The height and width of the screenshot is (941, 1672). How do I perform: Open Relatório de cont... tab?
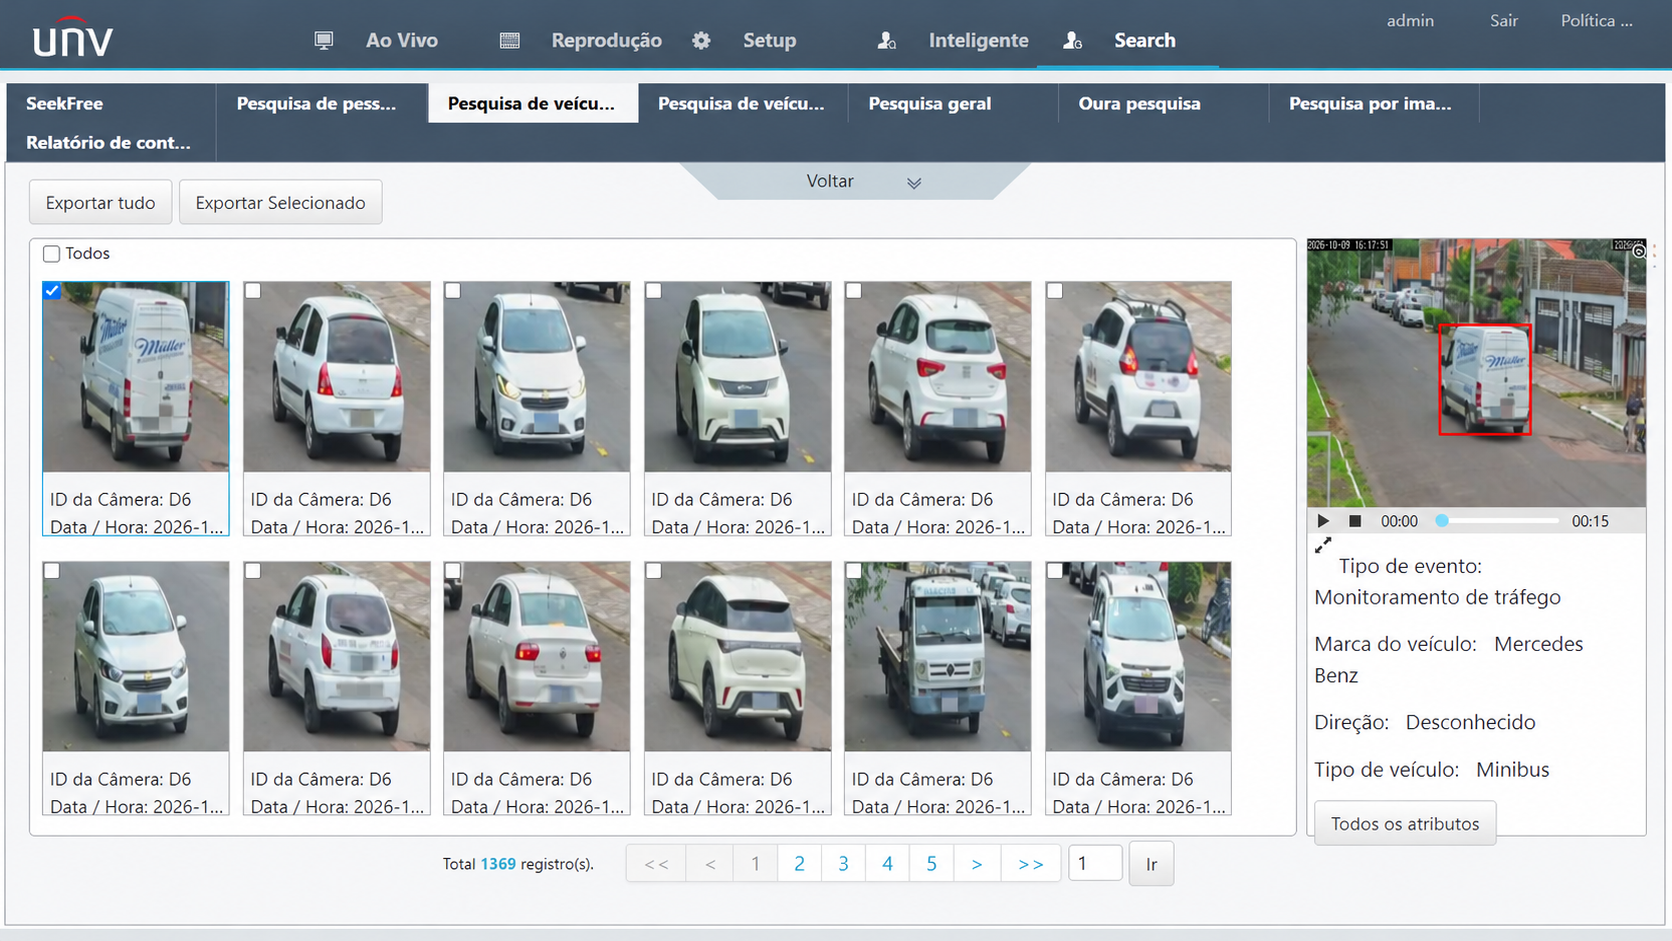click(x=111, y=142)
